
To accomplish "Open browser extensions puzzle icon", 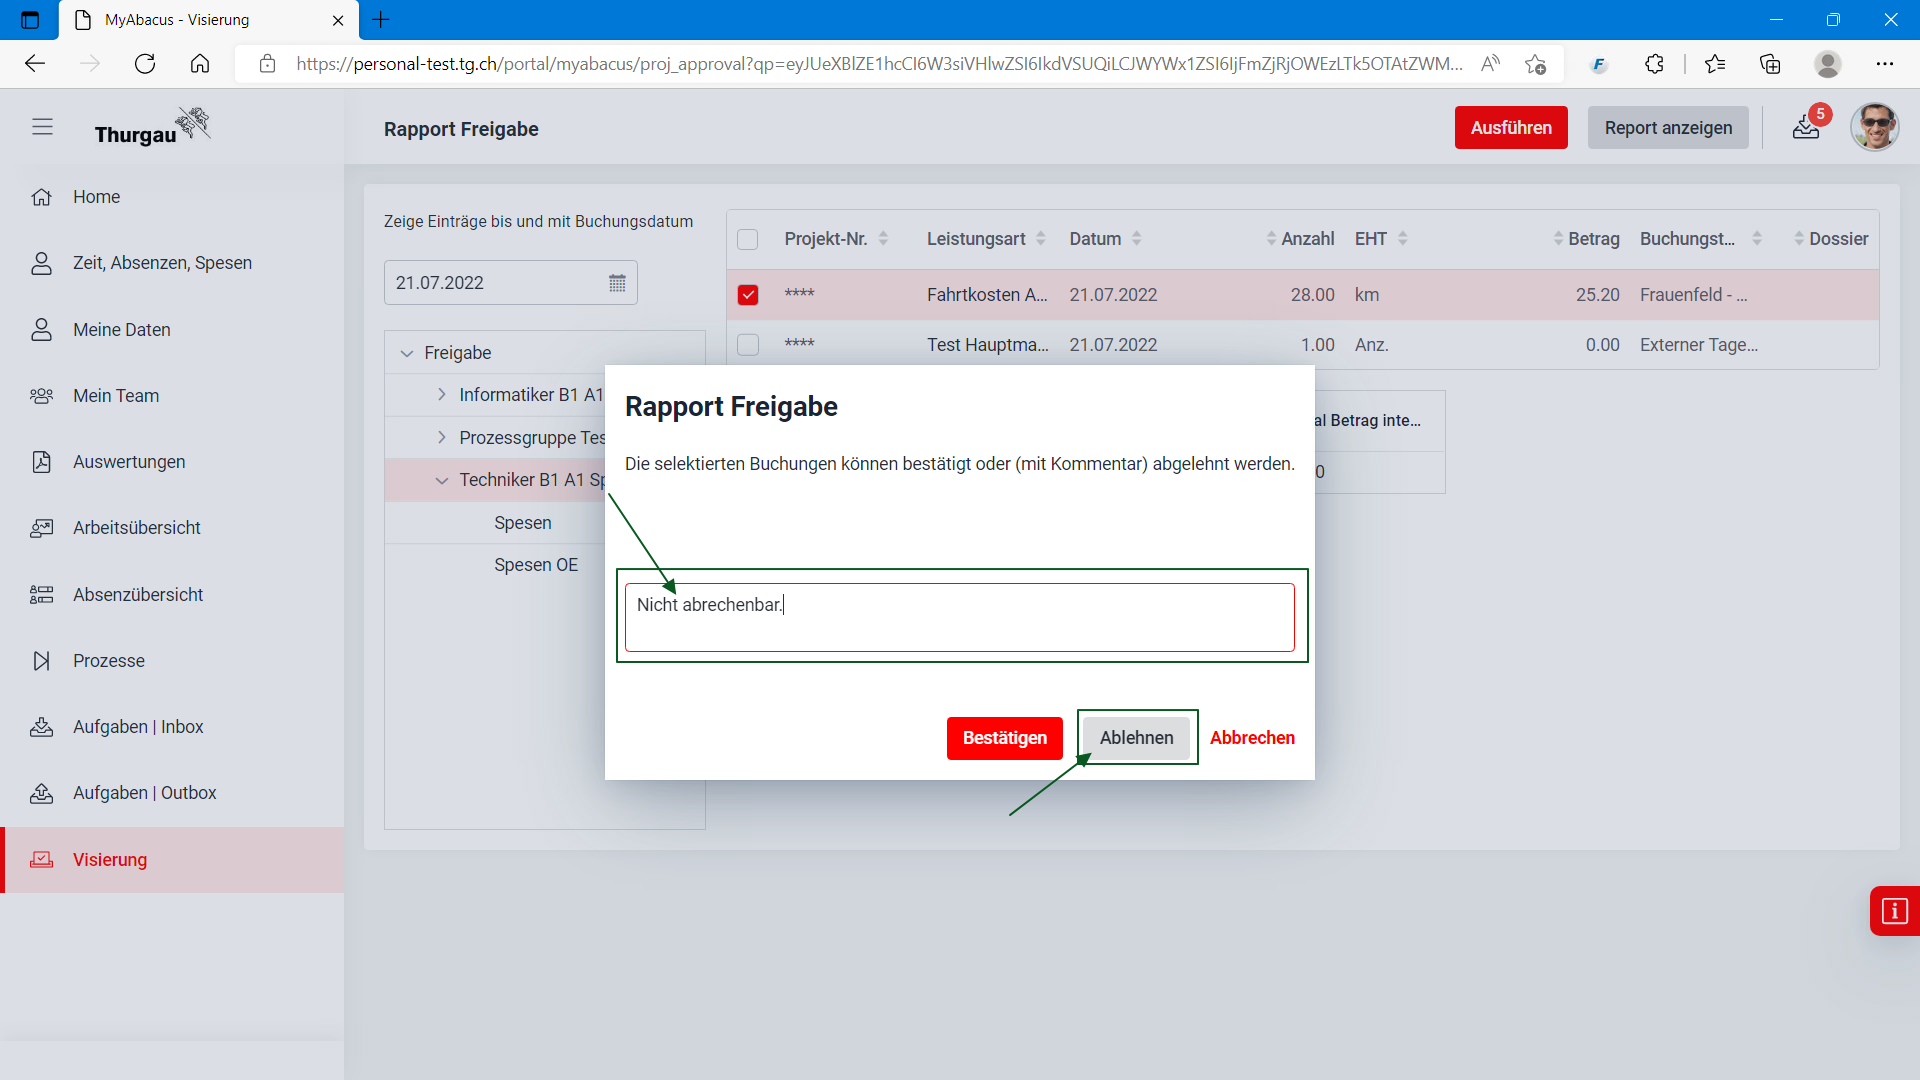I will (1654, 64).
